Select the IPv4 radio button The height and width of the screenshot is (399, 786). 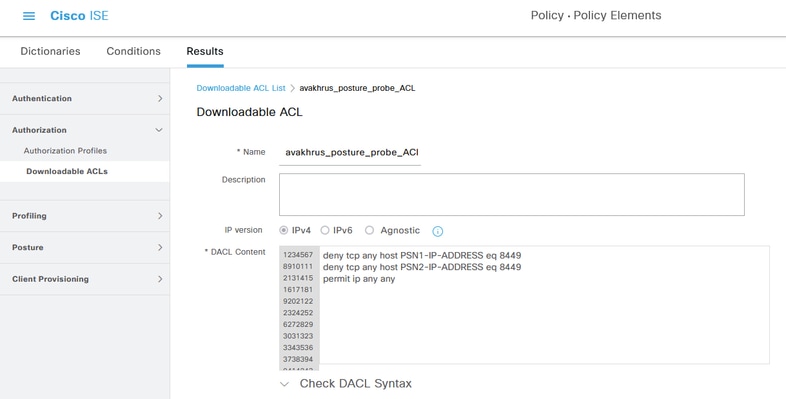[x=284, y=231]
